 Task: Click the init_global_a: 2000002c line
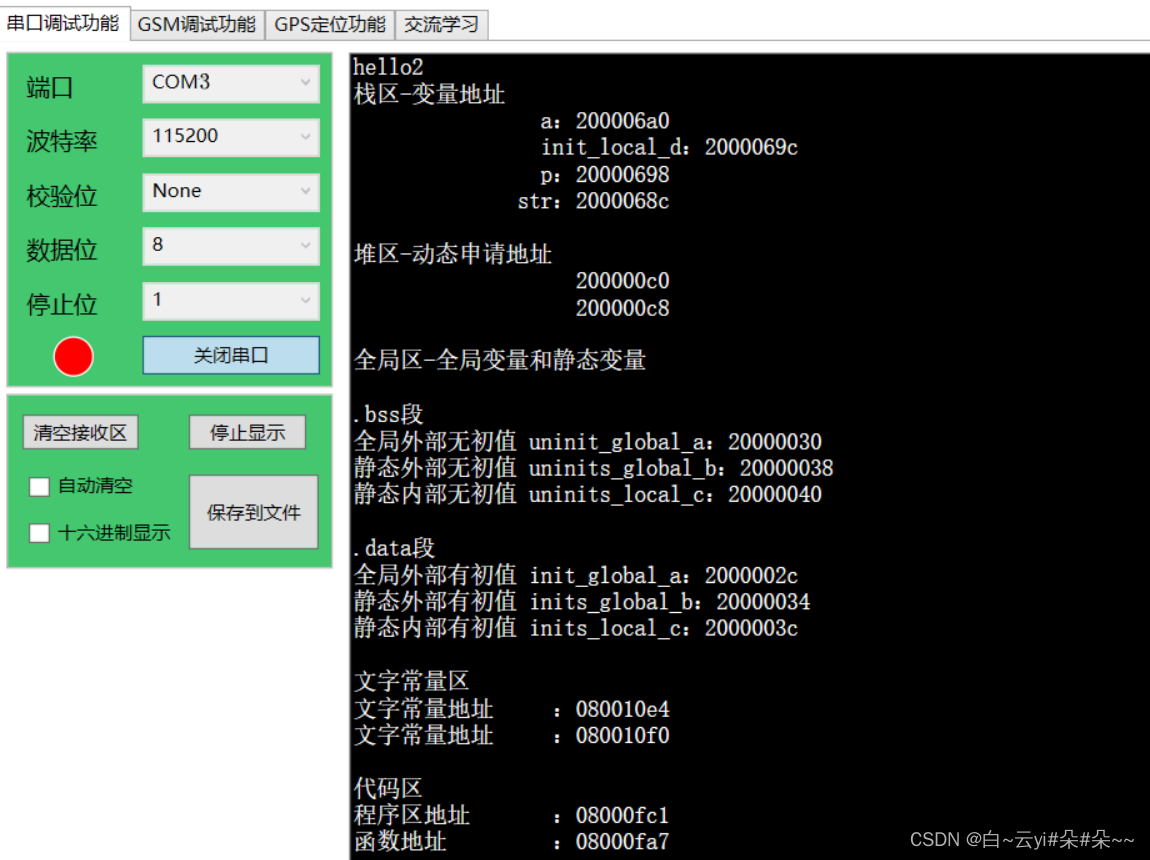tap(576, 576)
